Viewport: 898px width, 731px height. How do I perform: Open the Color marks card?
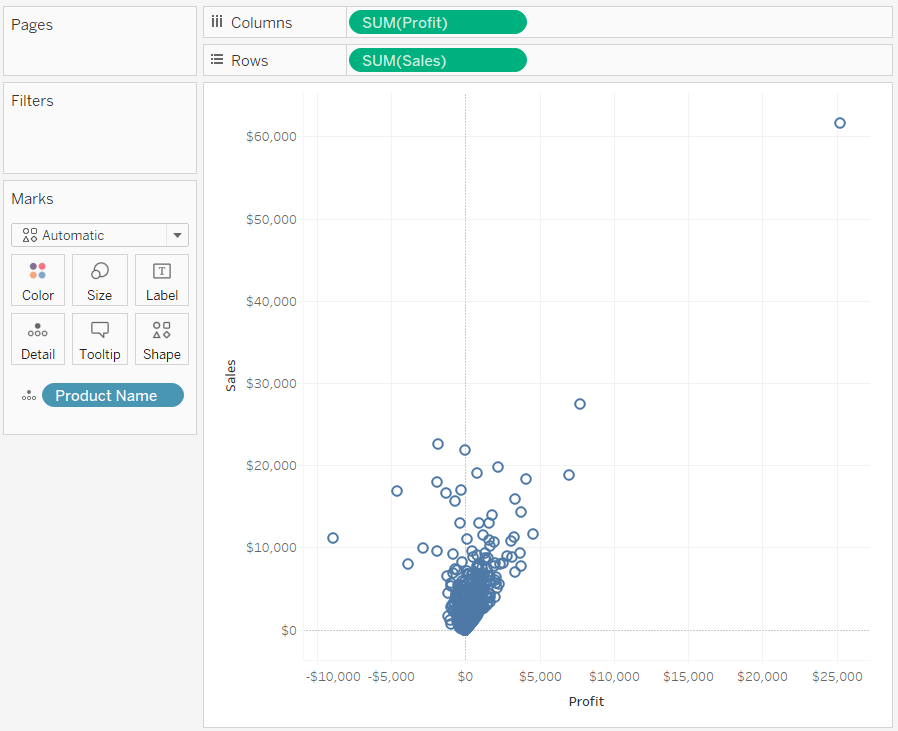pos(37,279)
